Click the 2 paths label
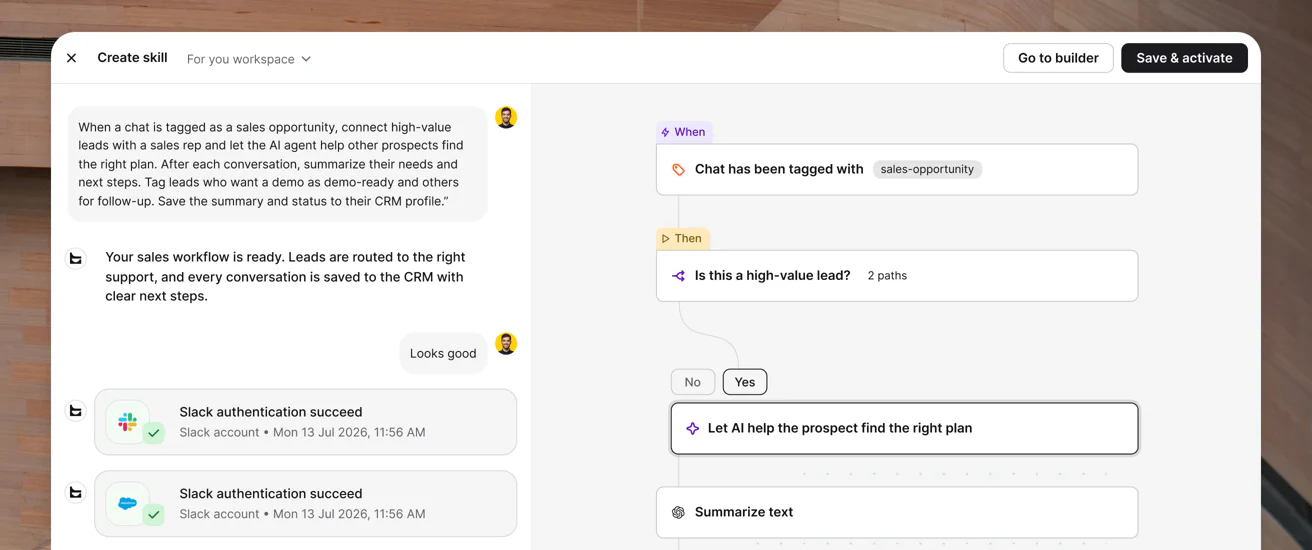This screenshot has width=1312, height=550. [887, 275]
